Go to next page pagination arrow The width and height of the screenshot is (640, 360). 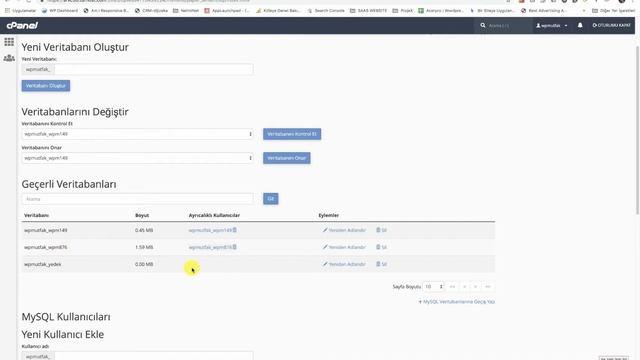(x=476, y=287)
